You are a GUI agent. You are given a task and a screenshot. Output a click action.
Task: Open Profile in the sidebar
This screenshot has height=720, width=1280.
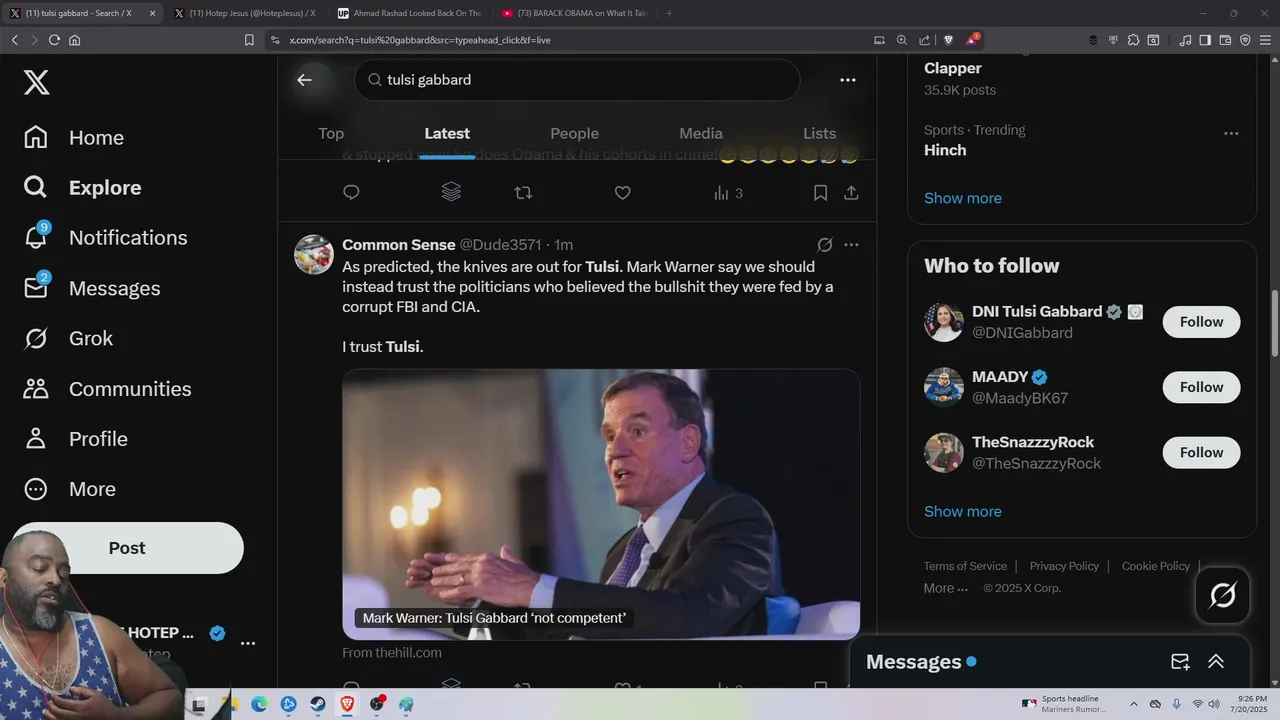(x=75, y=439)
